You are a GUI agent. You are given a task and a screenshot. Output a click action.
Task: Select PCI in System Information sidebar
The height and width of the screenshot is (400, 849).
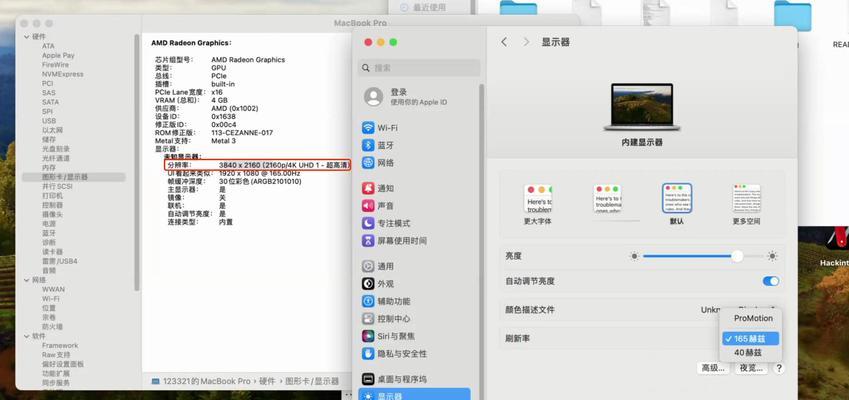click(x=48, y=83)
